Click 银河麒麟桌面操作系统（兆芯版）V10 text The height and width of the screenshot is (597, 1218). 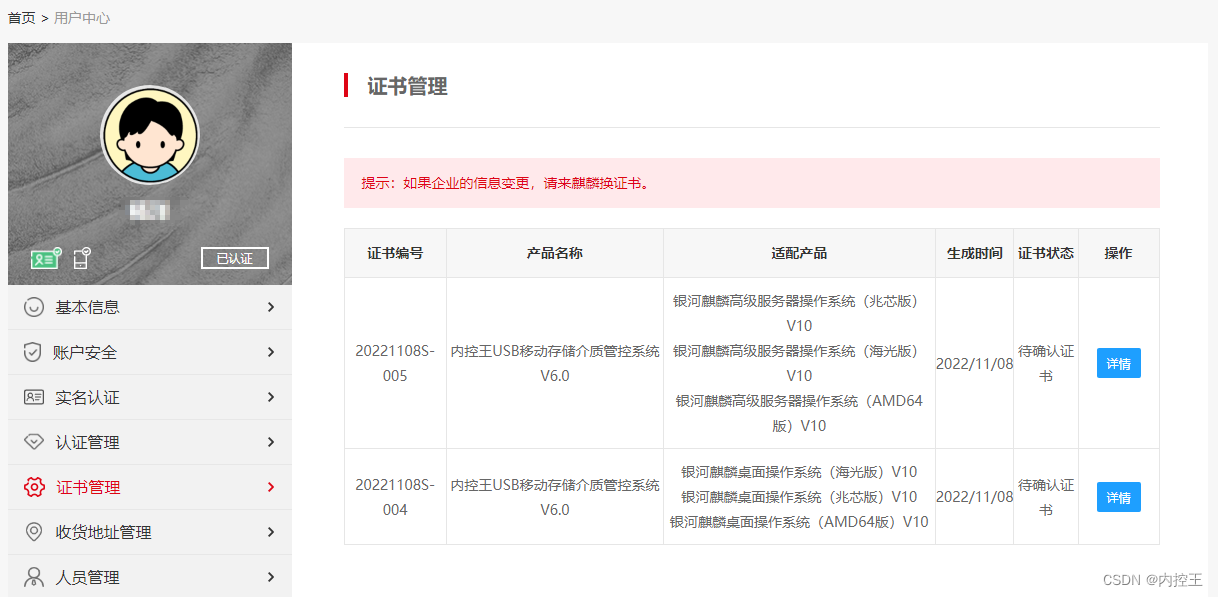(799, 497)
